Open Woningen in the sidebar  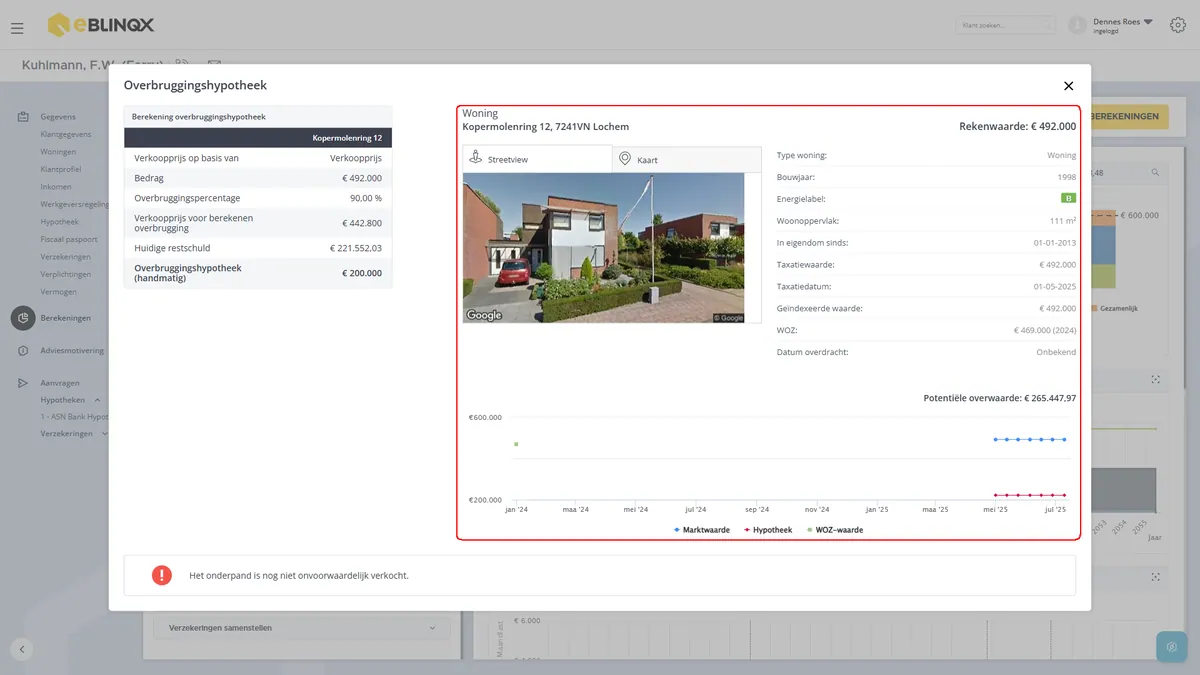[x=58, y=152]
